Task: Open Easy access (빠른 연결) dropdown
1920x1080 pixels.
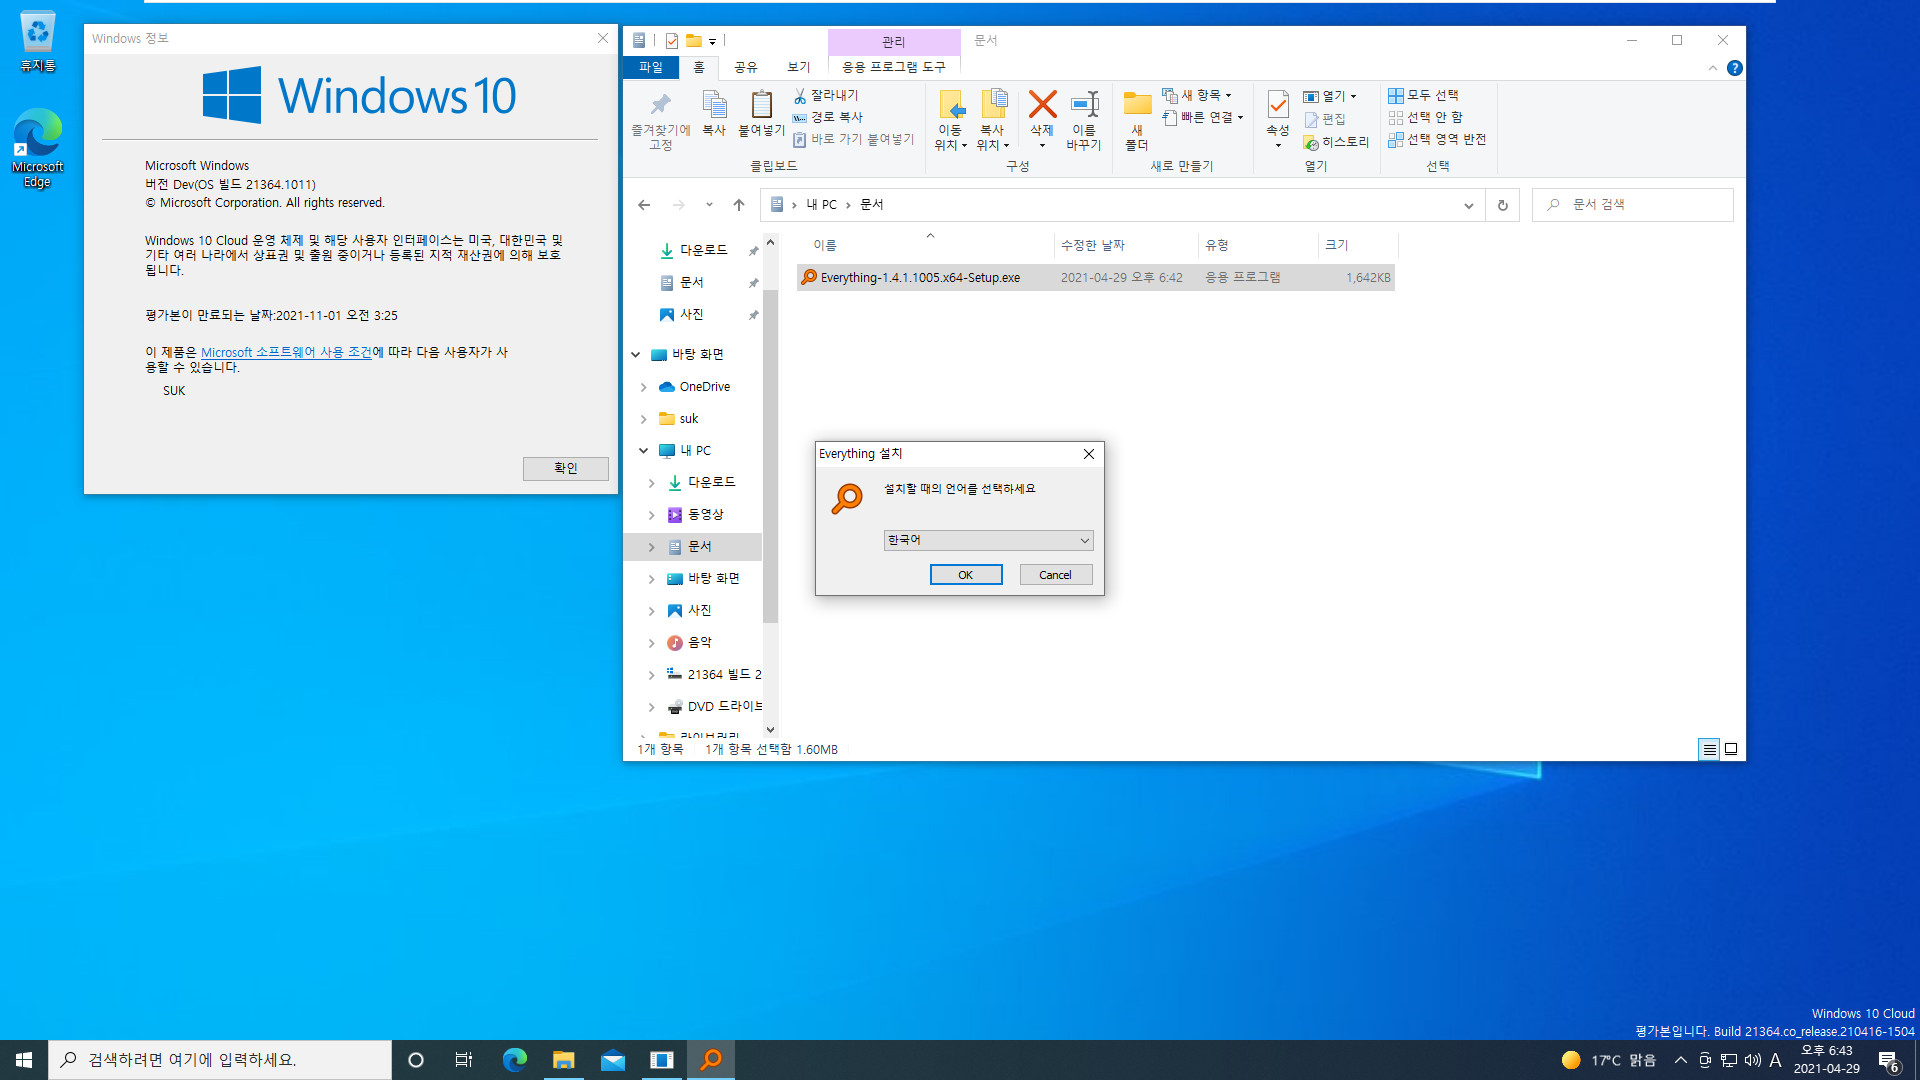Action: [x=1204, y=117]
